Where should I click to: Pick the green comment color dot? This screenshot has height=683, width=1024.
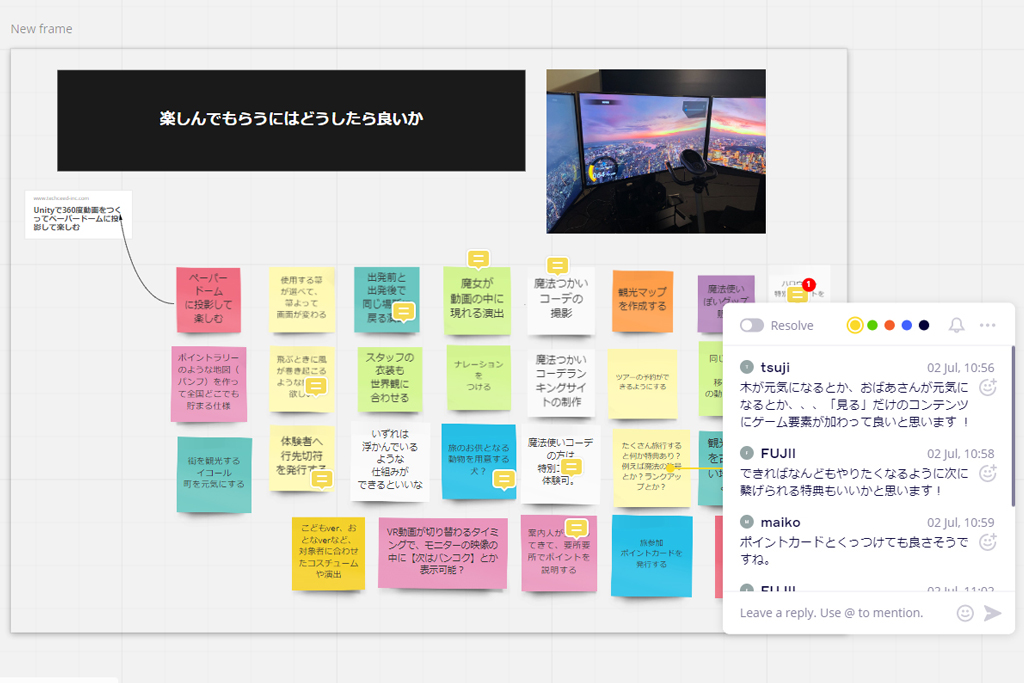click(872, 325)
